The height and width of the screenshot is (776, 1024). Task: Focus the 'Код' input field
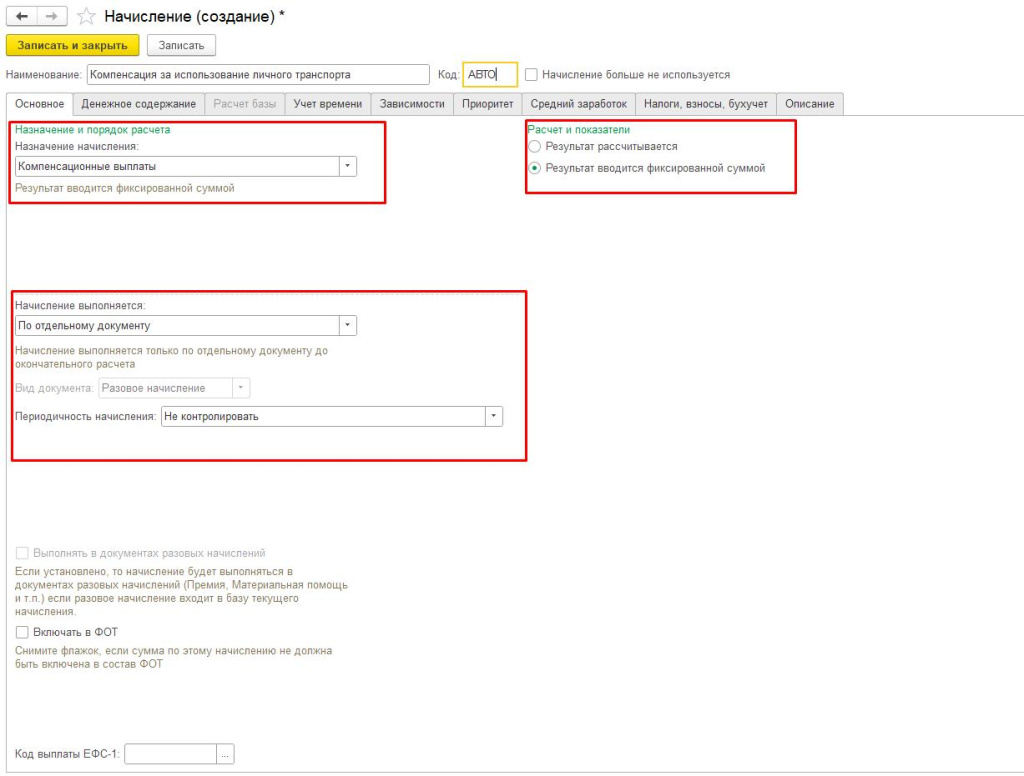pyautogui.click(x=490, y=75)
